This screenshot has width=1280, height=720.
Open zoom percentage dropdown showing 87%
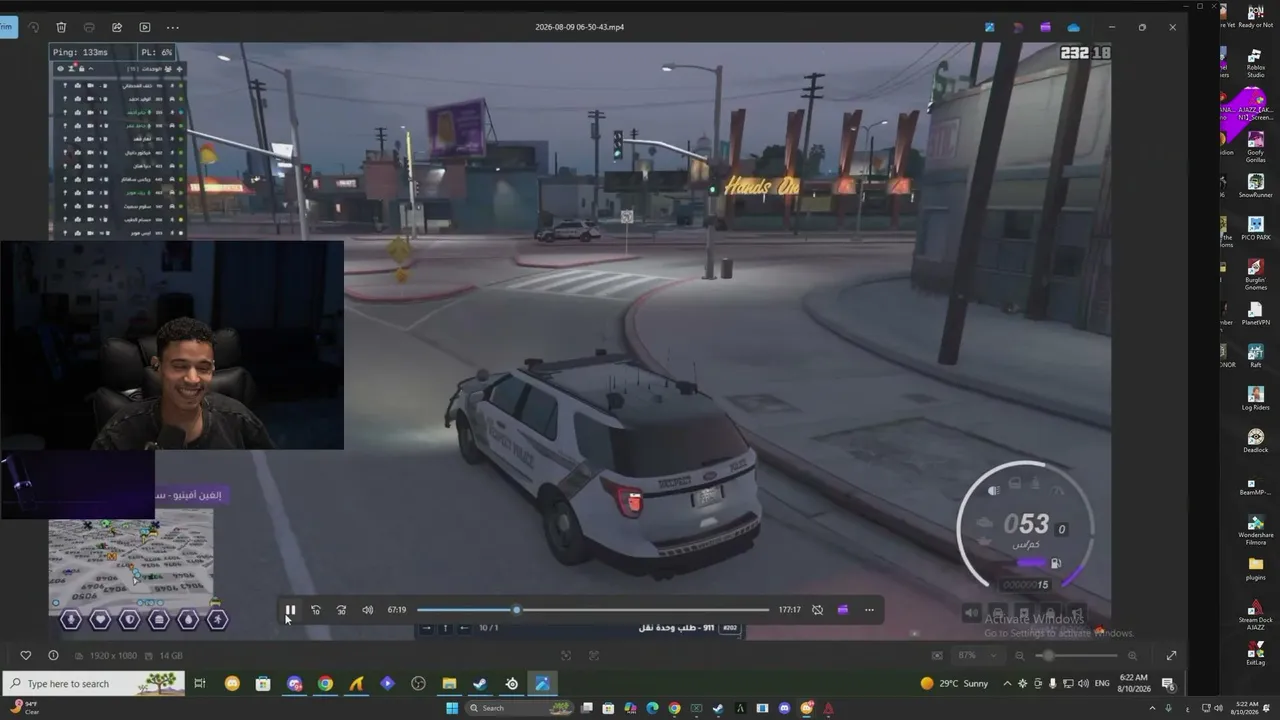point(980,656)
